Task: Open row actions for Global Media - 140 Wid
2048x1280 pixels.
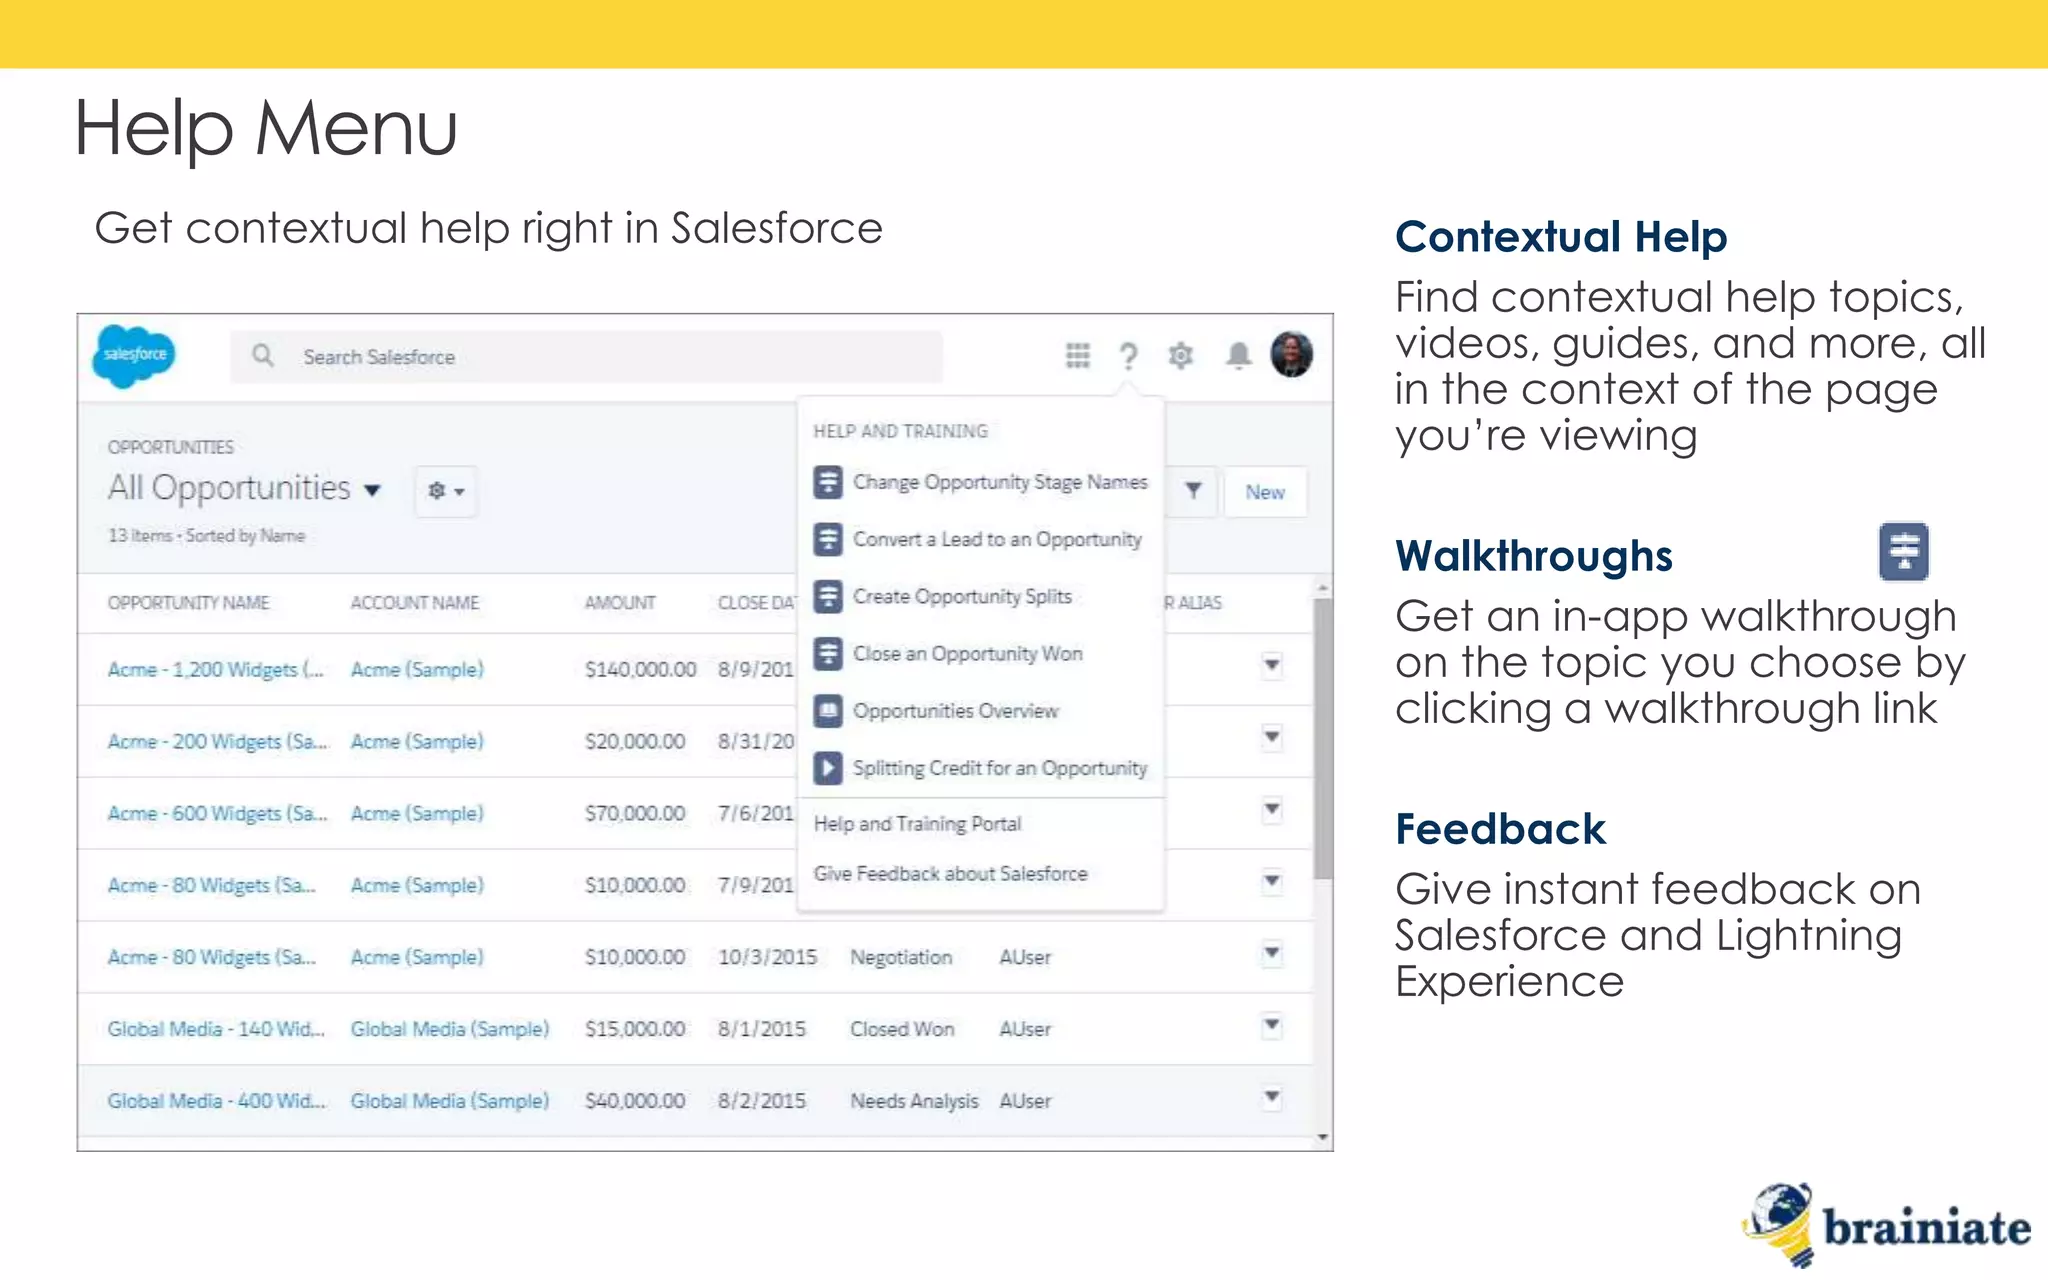Action: click(x=1272, y=1025)
